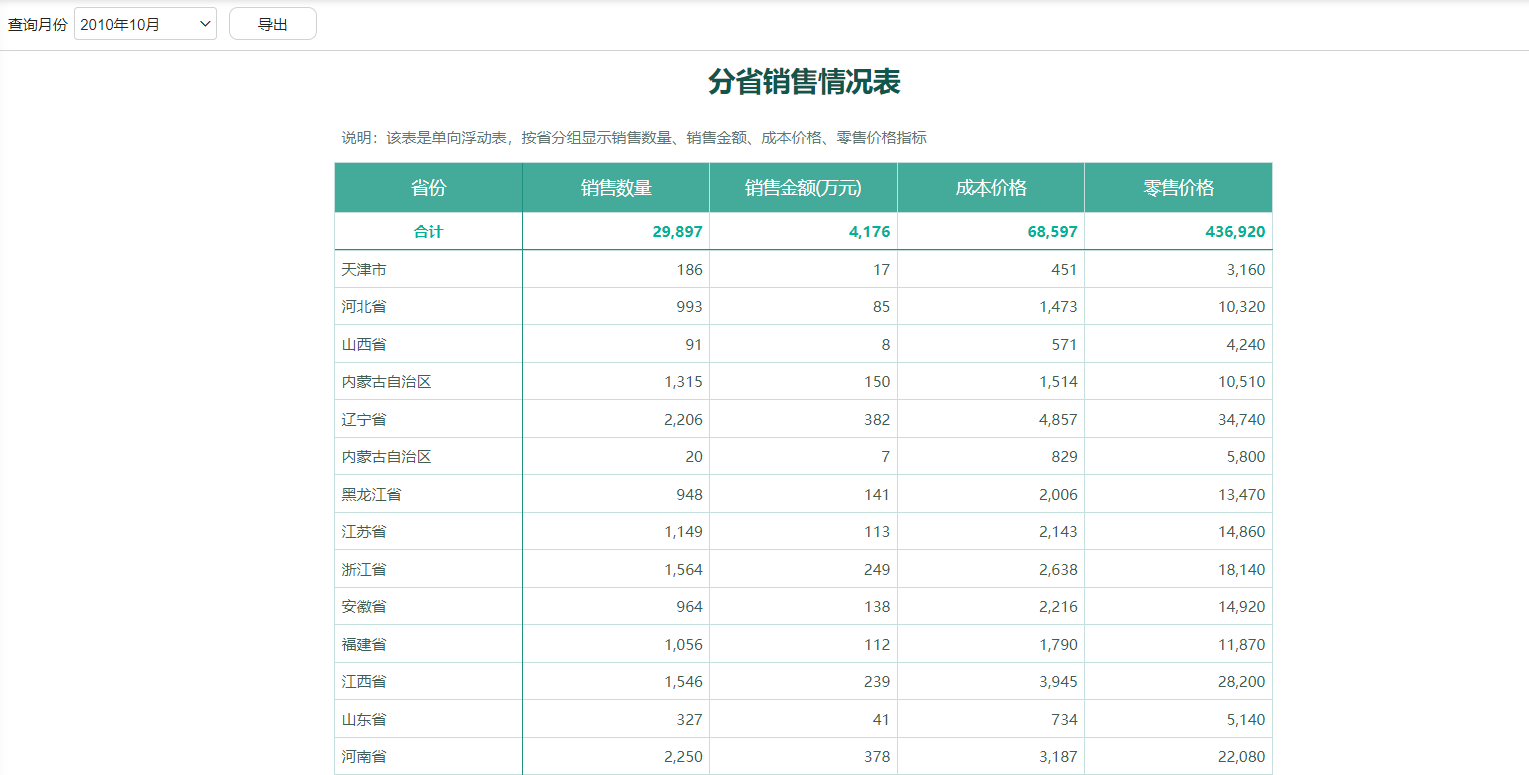Click the 销售金额(万元) column header
This screenshot has width=1529, height=775.
coord(802,187)
